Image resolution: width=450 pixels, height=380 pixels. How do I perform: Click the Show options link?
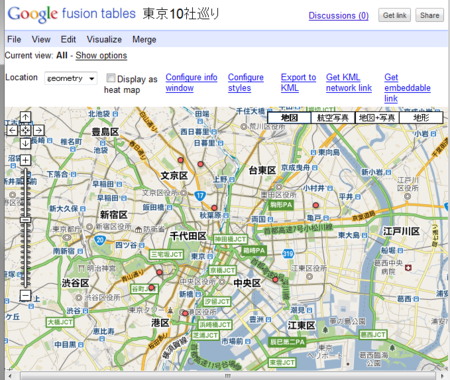point(101,55)
